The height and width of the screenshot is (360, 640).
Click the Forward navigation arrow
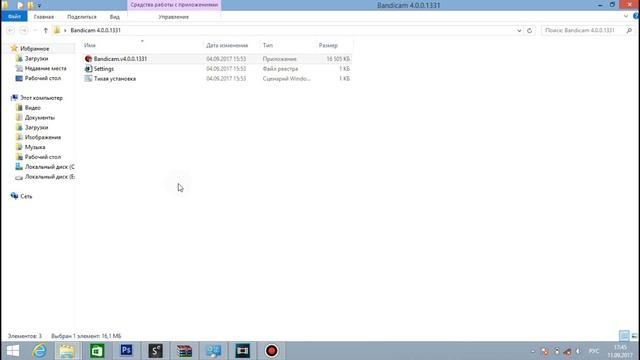[x=24, y=30]
